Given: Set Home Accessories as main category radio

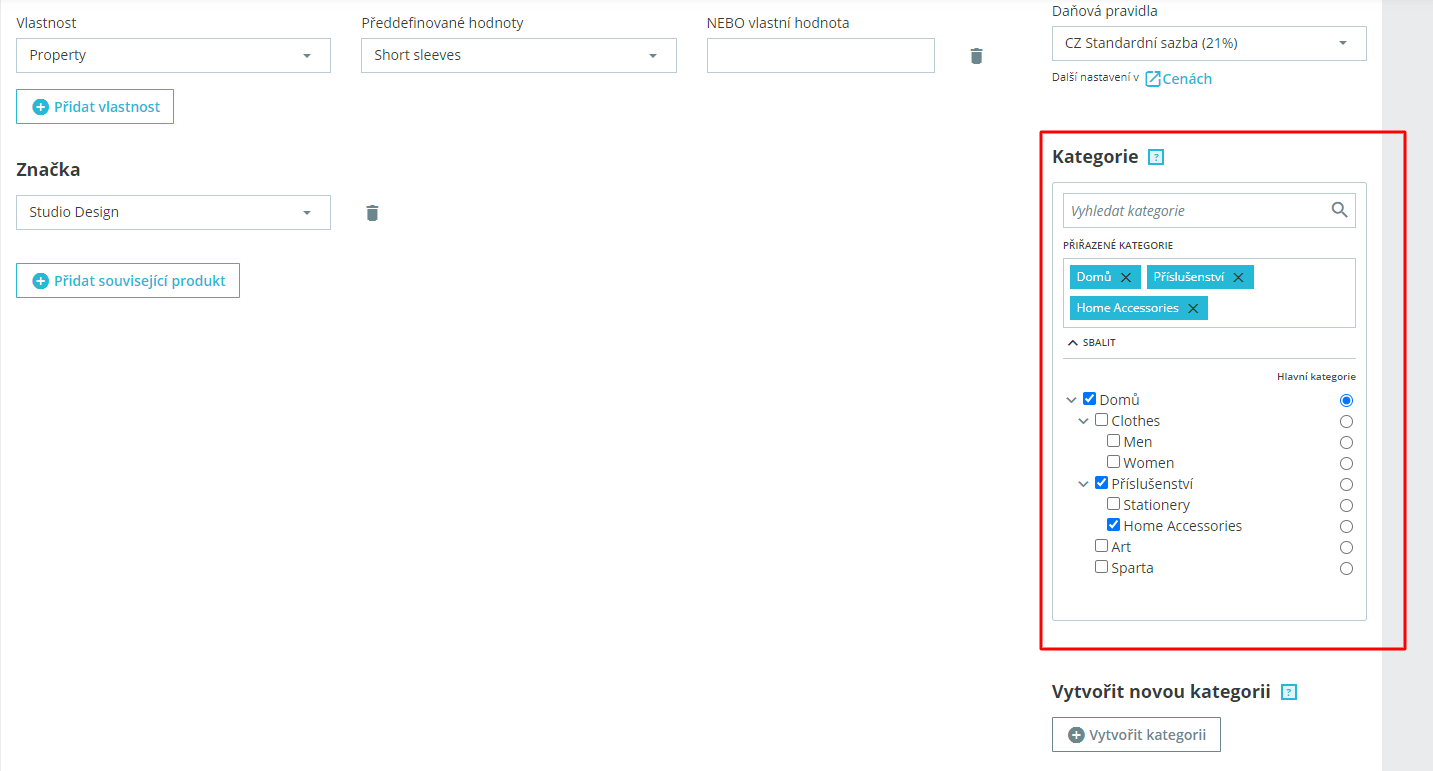Looking at the screenshot, I should [x=1346, y=526].
